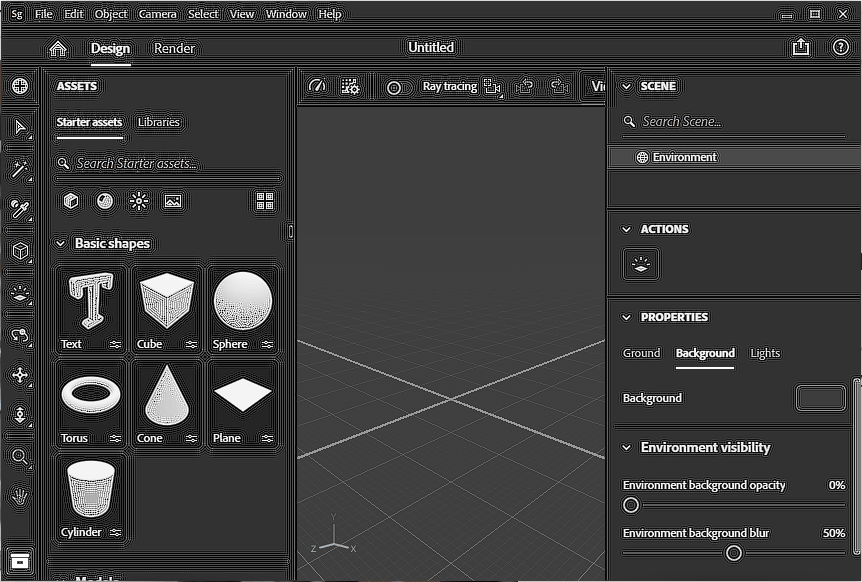Screen dimensions: 862x582
Task: Switch to the Libraries tab
Action: pos(158,122)
